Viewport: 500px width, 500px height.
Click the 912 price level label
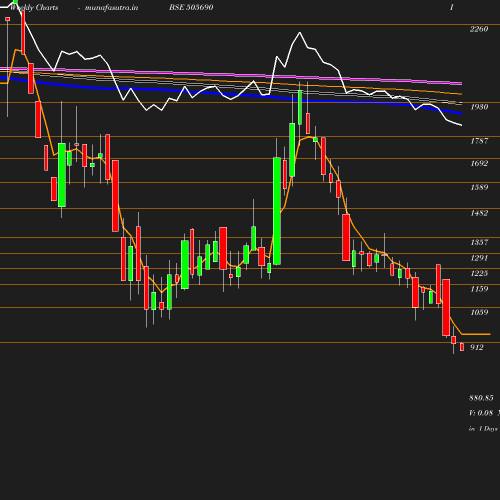point(477,347)
